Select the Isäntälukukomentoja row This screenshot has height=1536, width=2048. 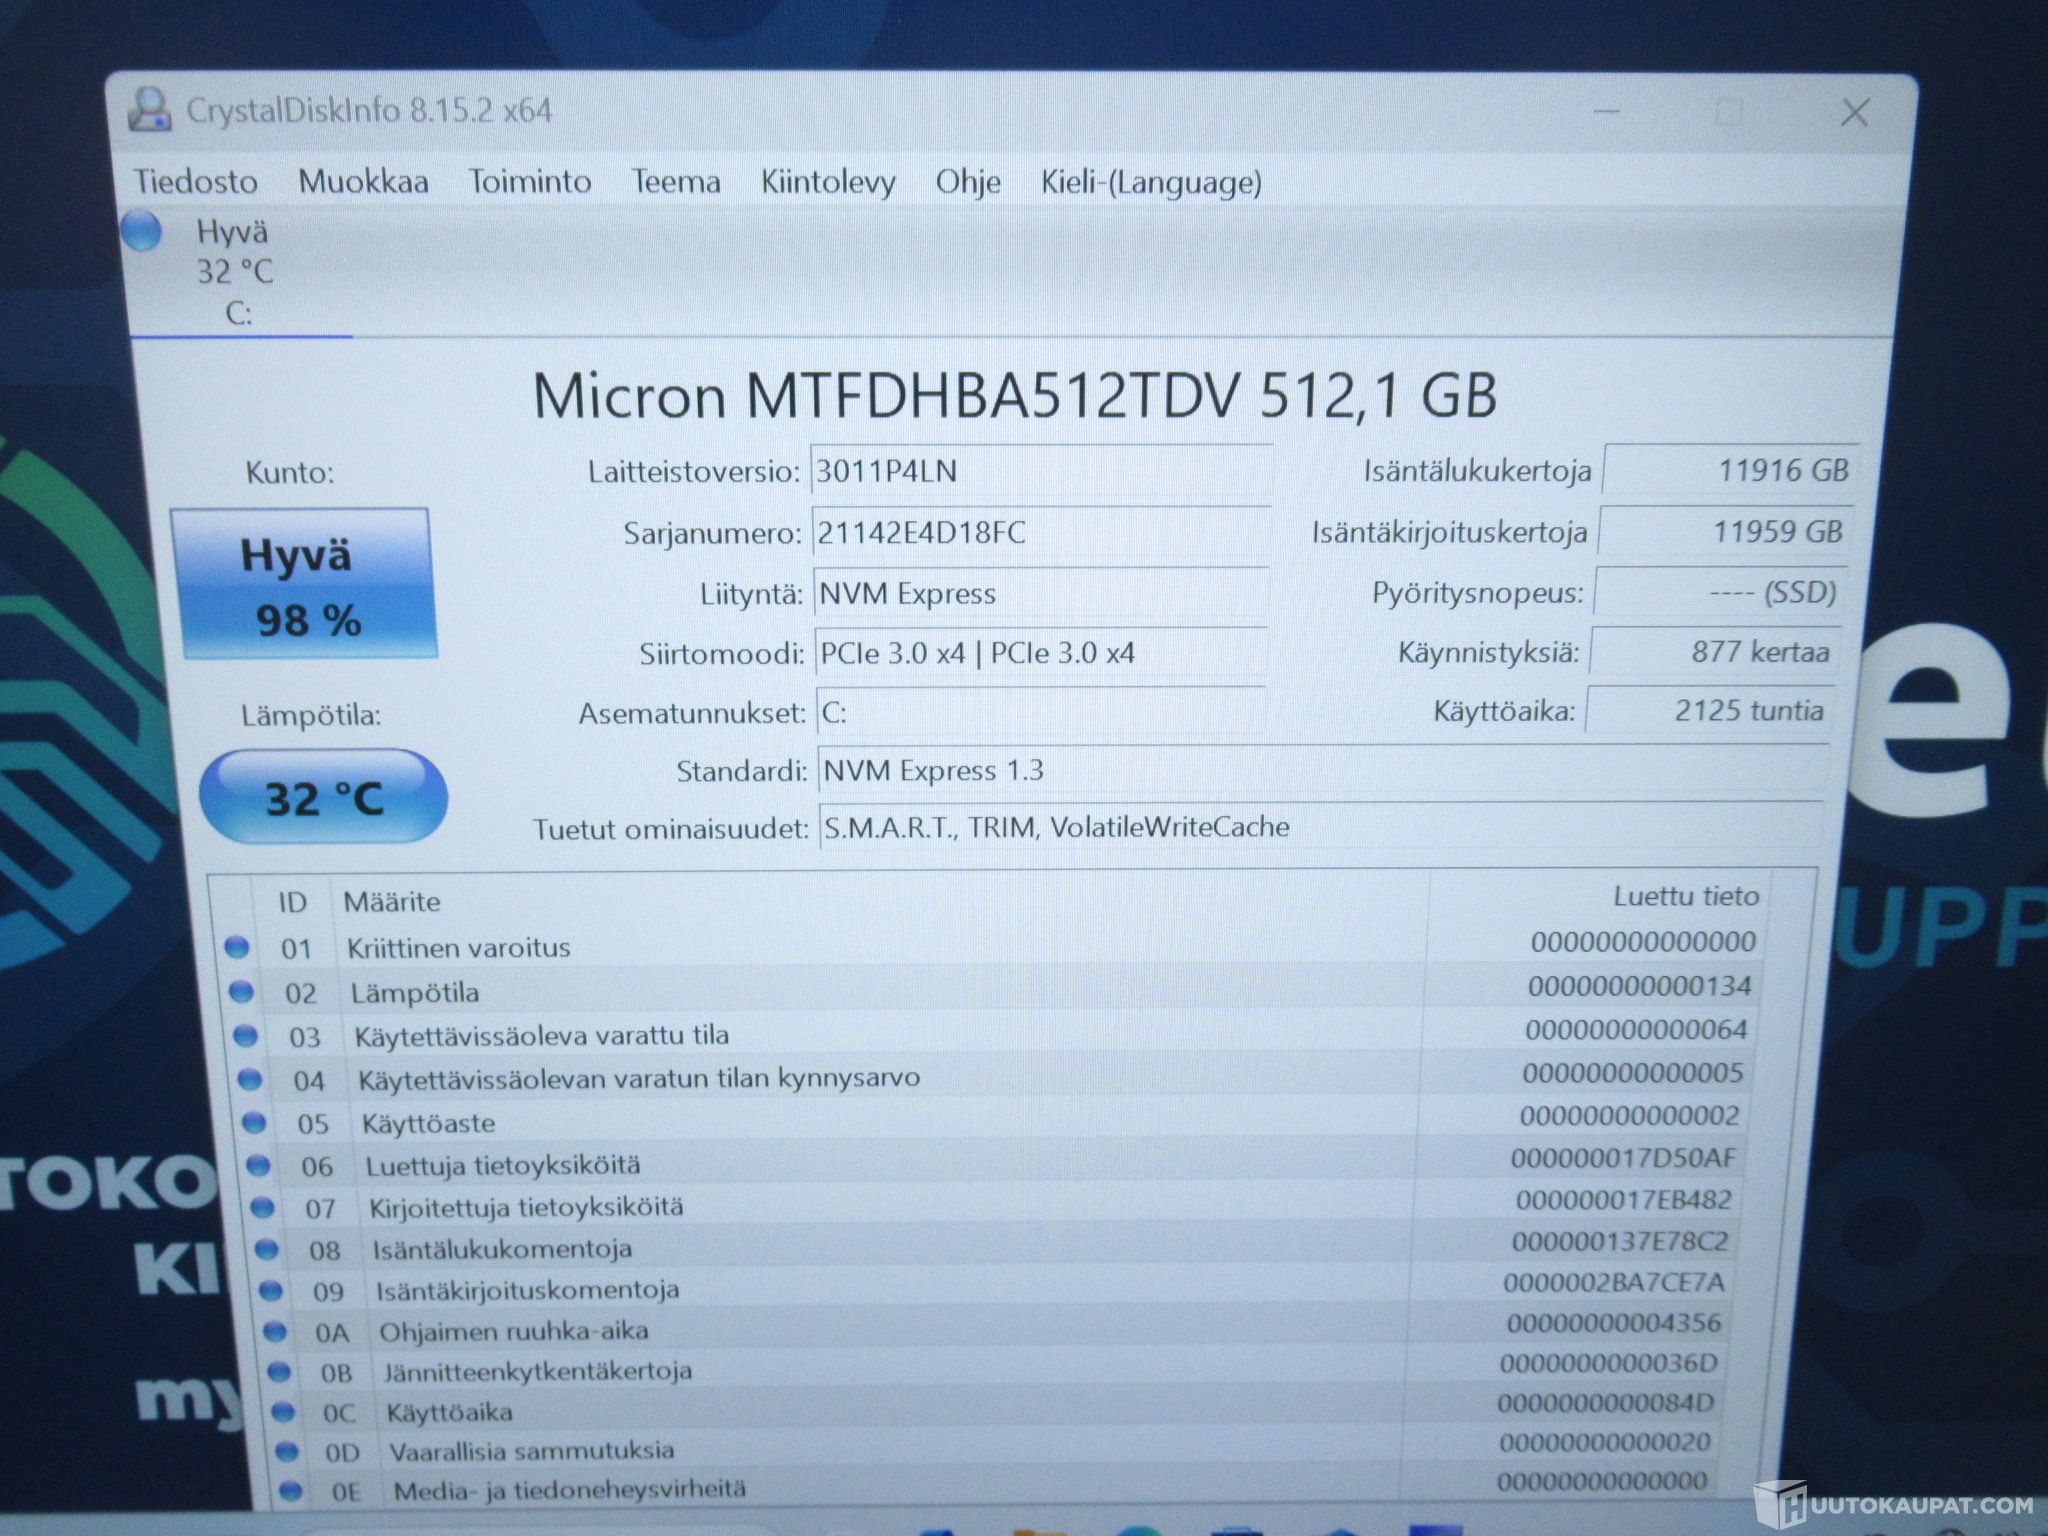point(993,1246)
